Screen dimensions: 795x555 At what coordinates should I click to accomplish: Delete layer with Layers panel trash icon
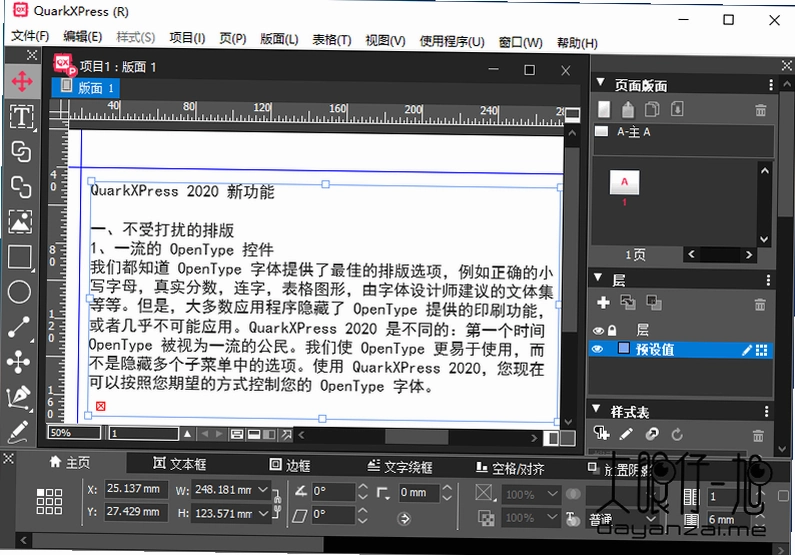click(760, 304)
